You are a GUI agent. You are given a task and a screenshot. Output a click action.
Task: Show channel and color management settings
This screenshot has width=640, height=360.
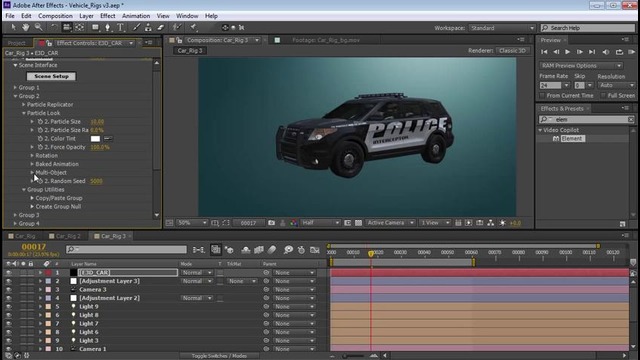tap(293, 223)
